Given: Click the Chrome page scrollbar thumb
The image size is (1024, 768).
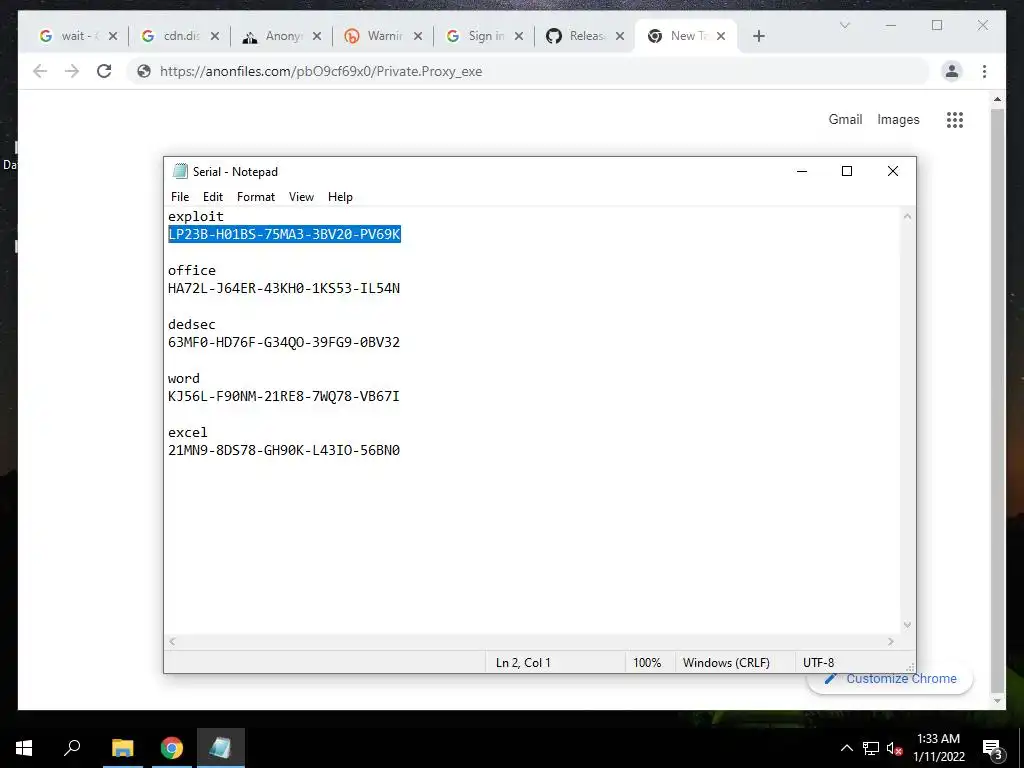Looking at the screenshot, I should (997, 400).
